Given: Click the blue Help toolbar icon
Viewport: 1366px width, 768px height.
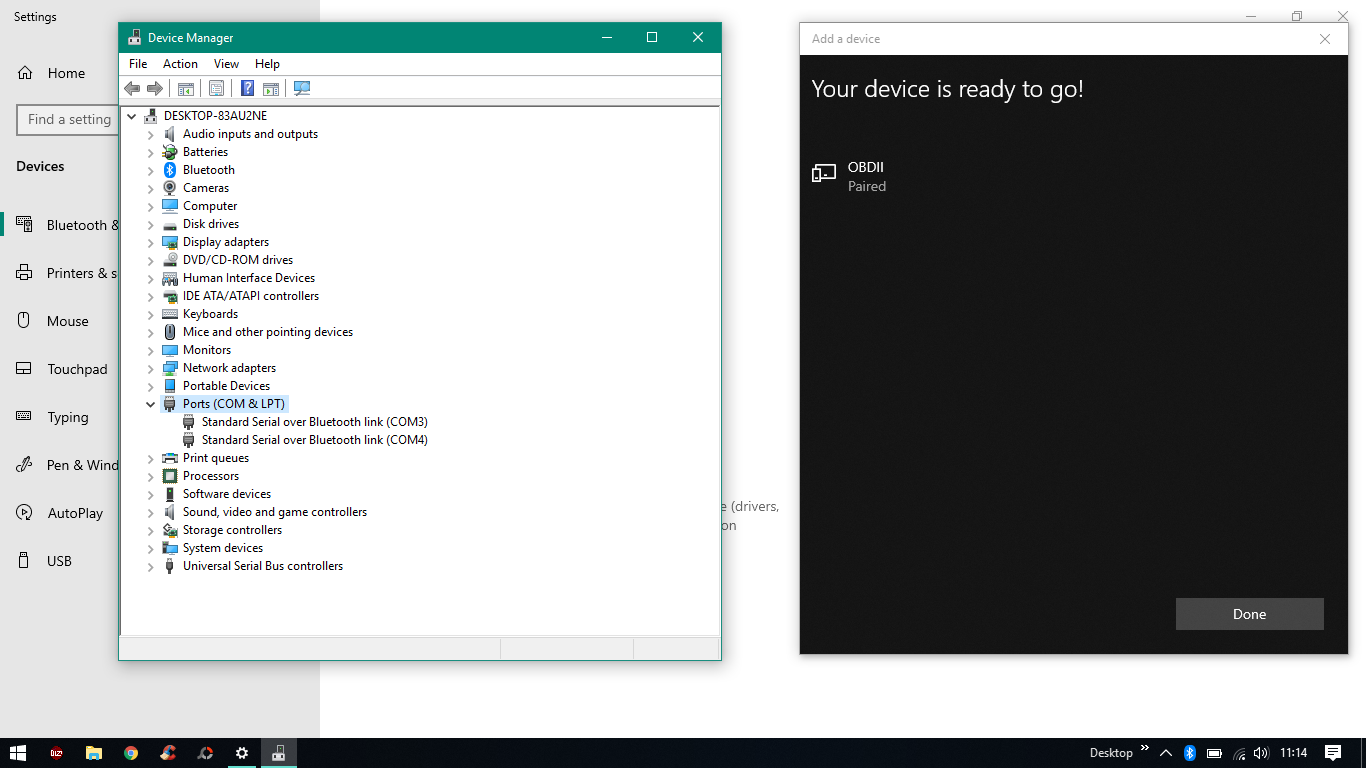Looking at the screenshot, I should (x=247, y=88).
